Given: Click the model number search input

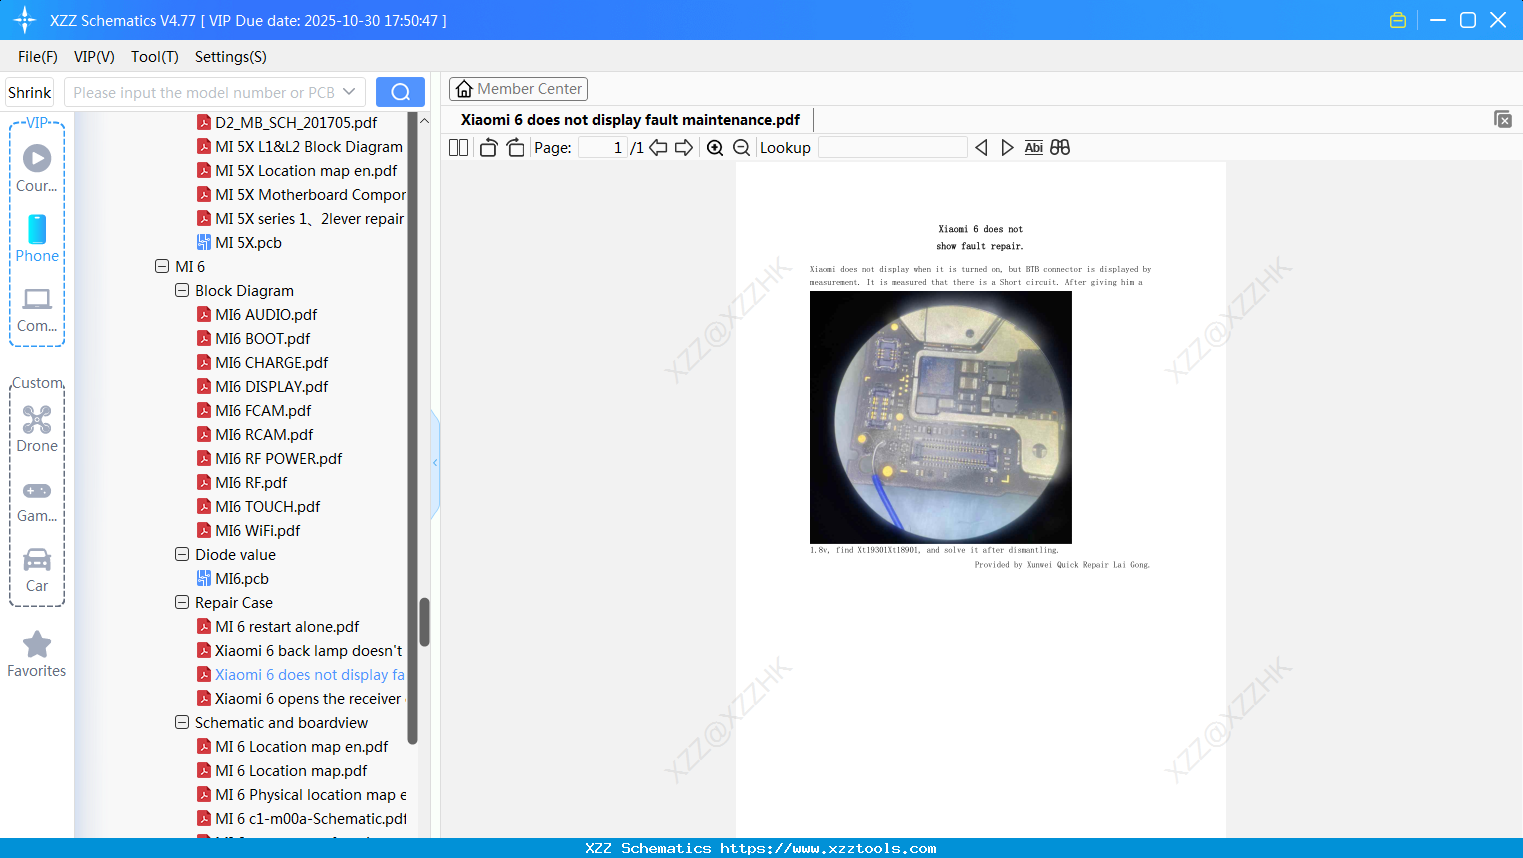Looking at the screenshot, I should 204,92.
